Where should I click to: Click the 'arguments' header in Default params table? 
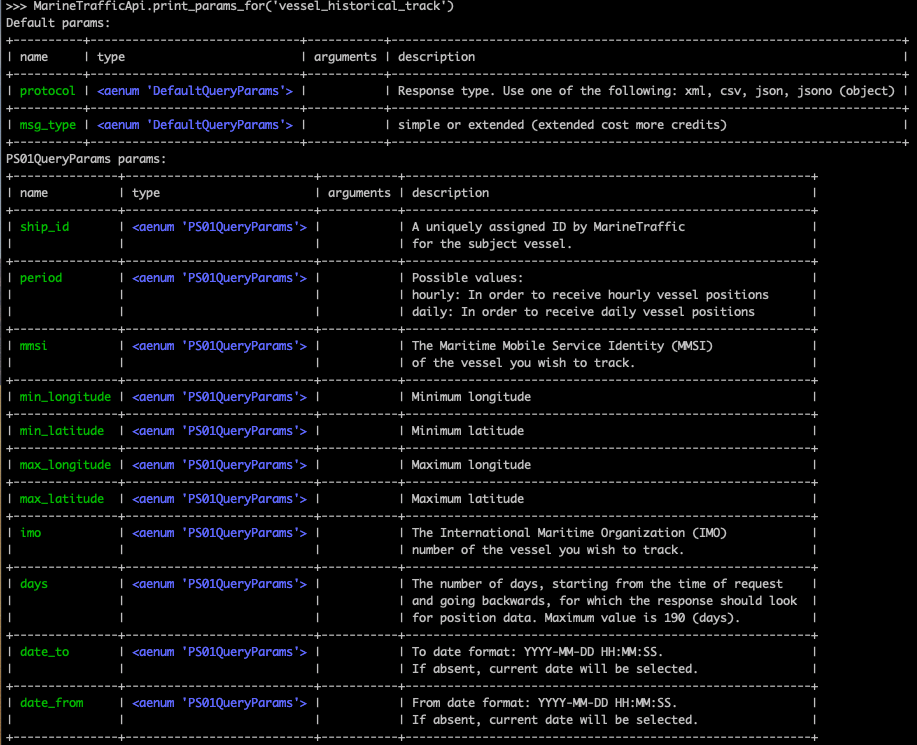click(x=345, y=57)
